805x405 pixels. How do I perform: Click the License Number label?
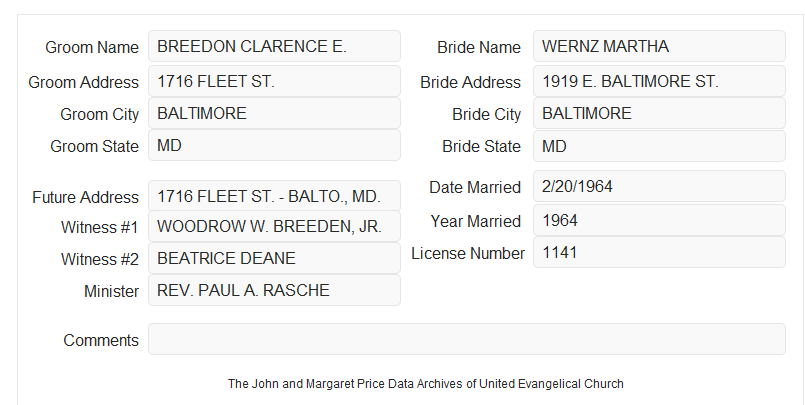pos(468,254)
